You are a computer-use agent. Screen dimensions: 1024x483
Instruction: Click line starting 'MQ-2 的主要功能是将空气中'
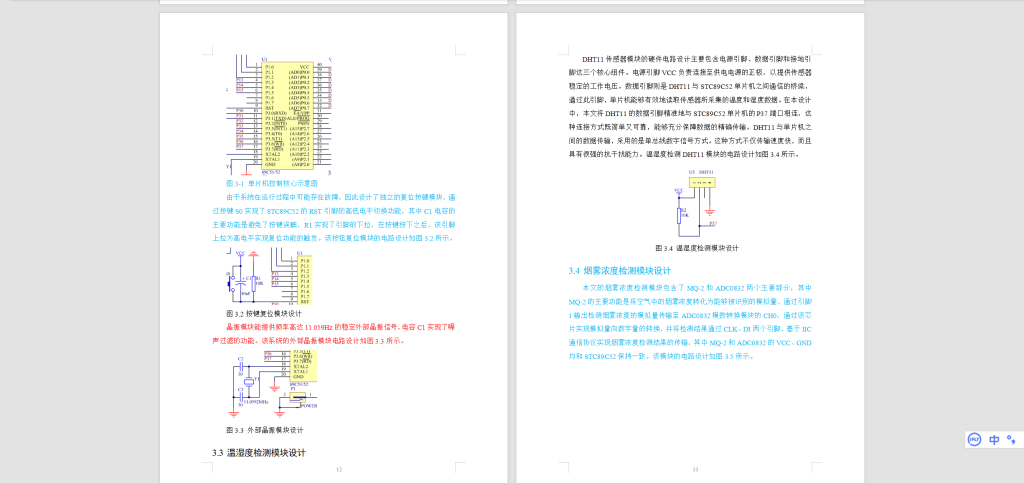coord(690,302)
